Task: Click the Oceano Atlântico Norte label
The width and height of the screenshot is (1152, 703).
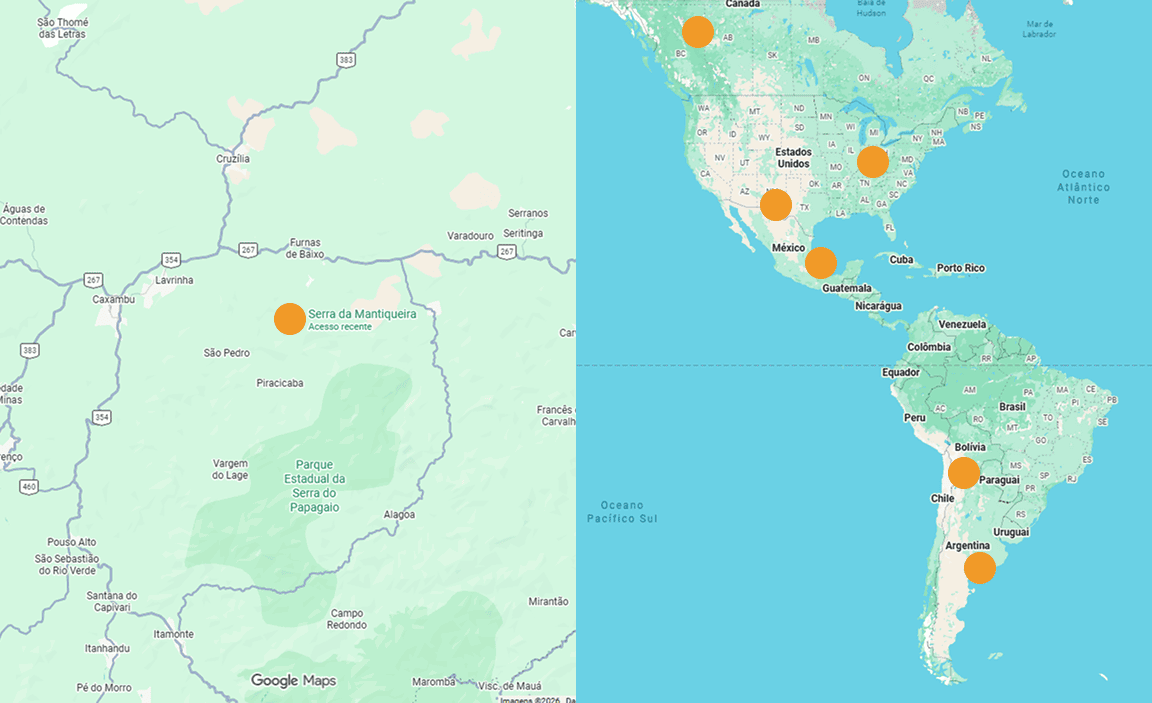Action: (x=1084, y=187)
